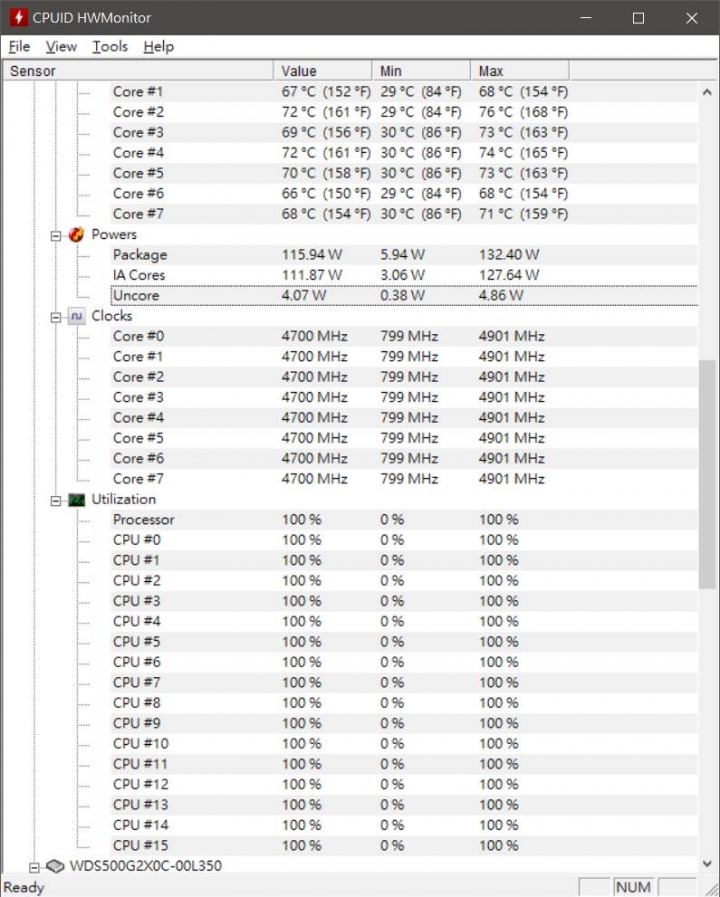The height and width of the screenshot is (897, 720).
Task: Click the Utilization graph icon
Action: click(77, 500)
